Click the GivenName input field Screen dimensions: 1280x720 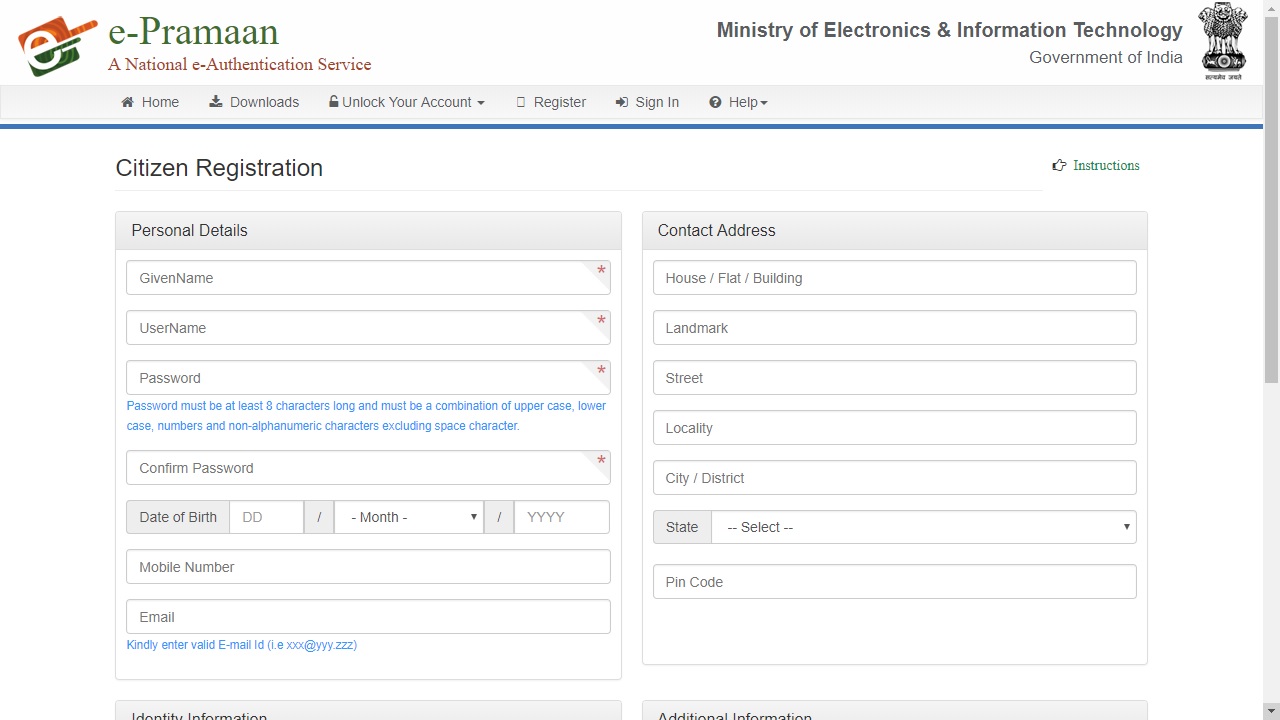point(368,277)
